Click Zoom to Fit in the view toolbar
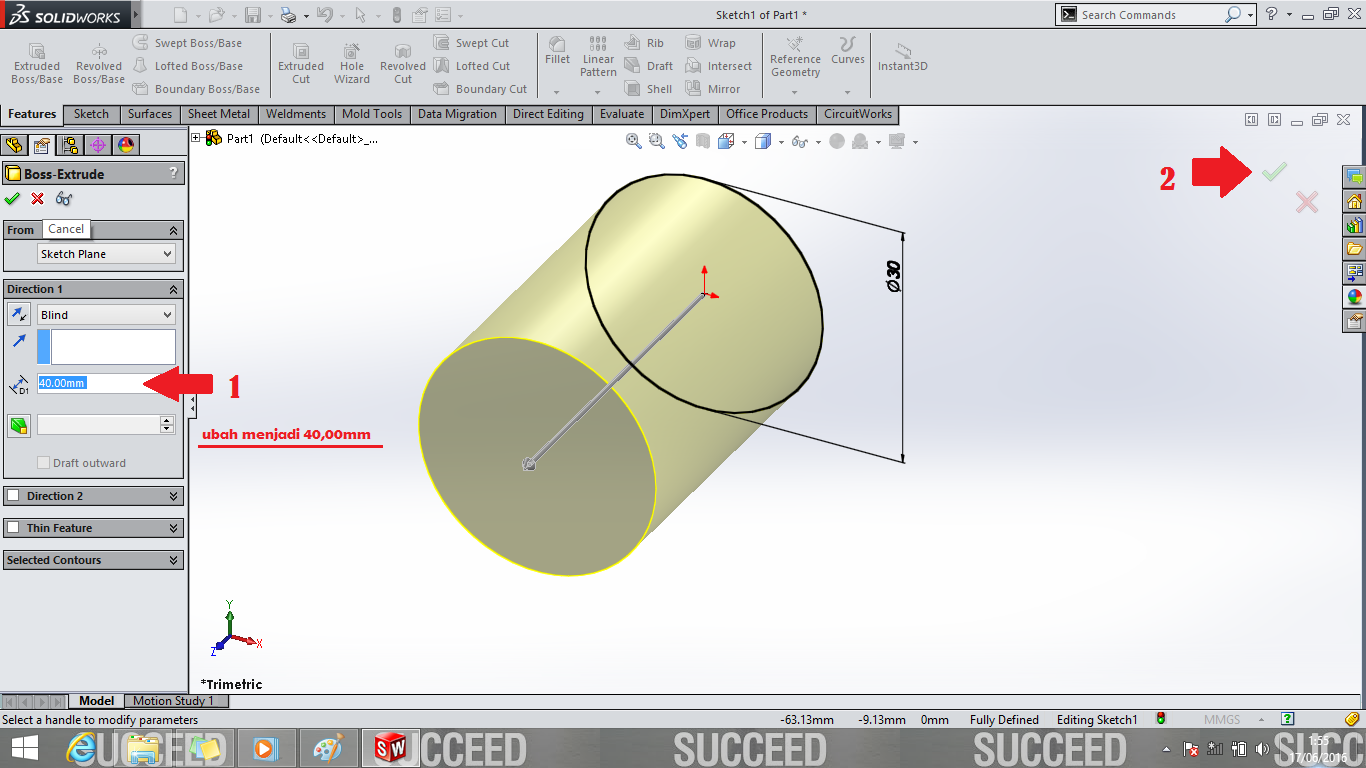This screenshot has width=1366, height=768. pyautogui.click(x=633, y=141)
